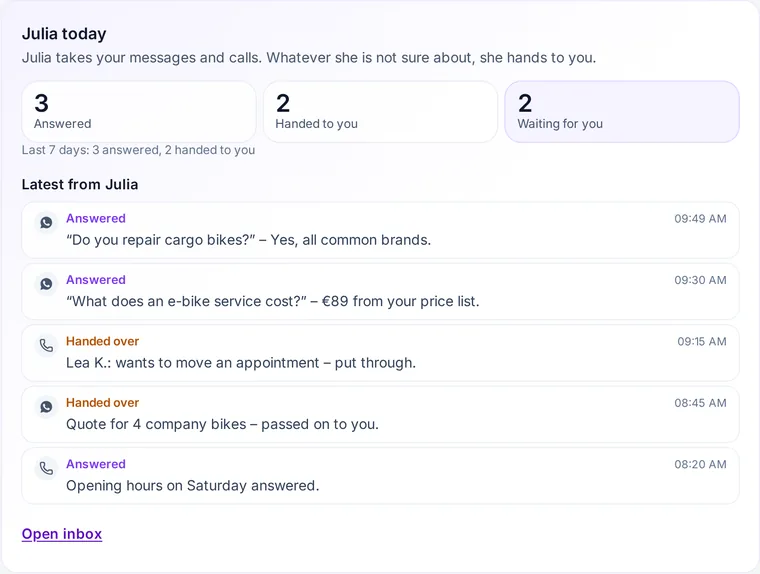Select the 3 Answered stat card

pyautogui.click(x=139, y=112)
